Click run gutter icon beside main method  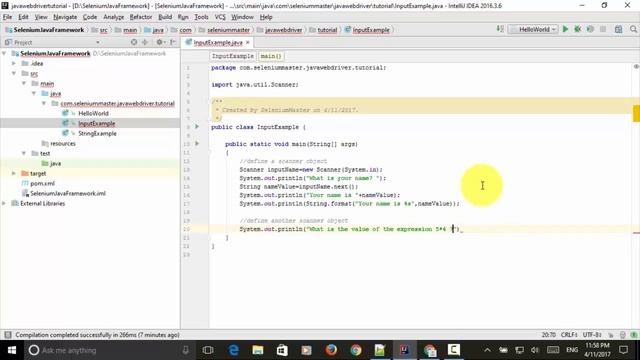tap(197, 144)
